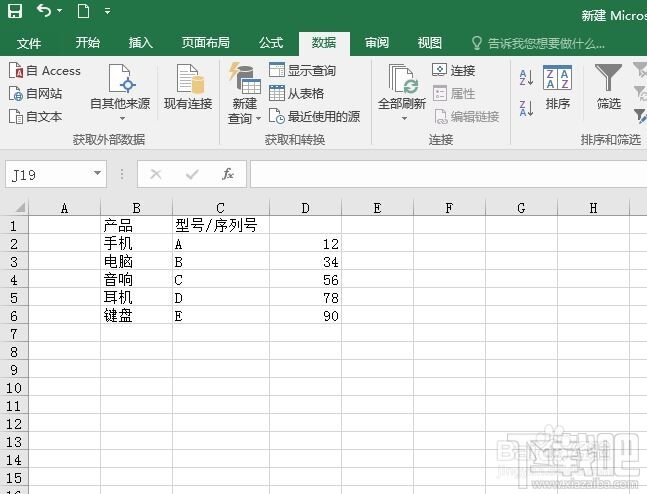The image size is (647, 494).
Task: Expand the 新建查询 dropdown arrow
Action: coord(258,119)
